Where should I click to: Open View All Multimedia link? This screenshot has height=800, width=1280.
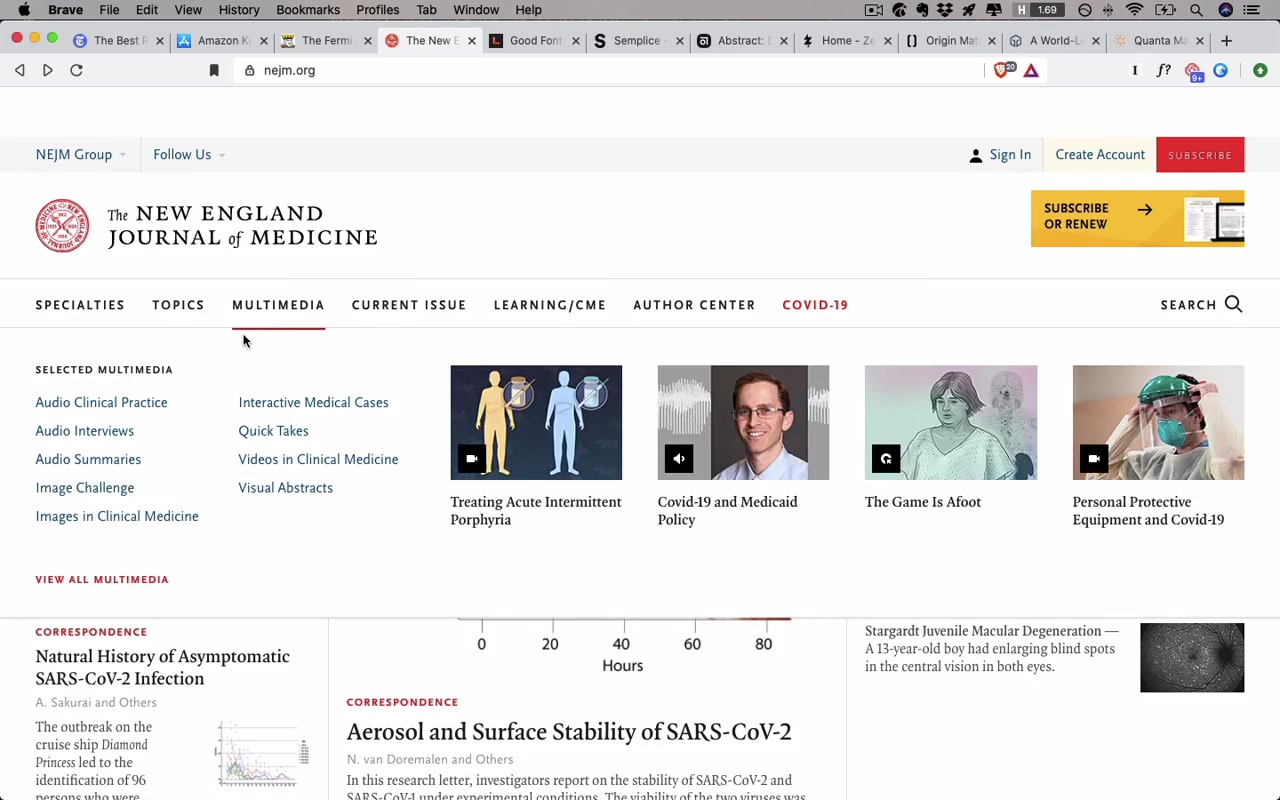[x=102, y=579]
